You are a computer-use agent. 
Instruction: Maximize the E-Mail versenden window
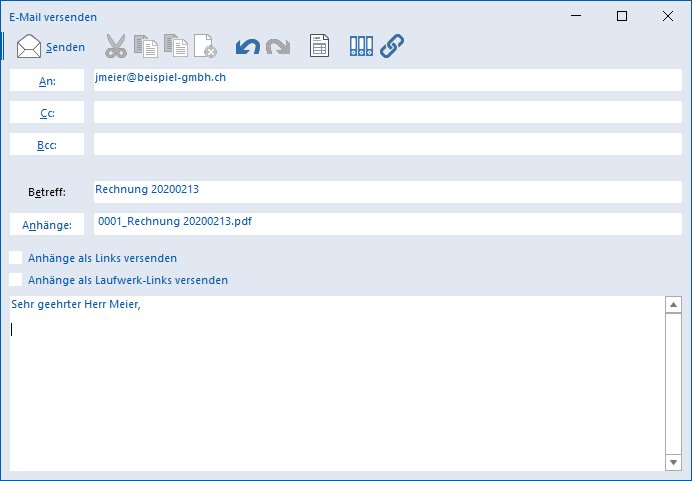(622, 16)
